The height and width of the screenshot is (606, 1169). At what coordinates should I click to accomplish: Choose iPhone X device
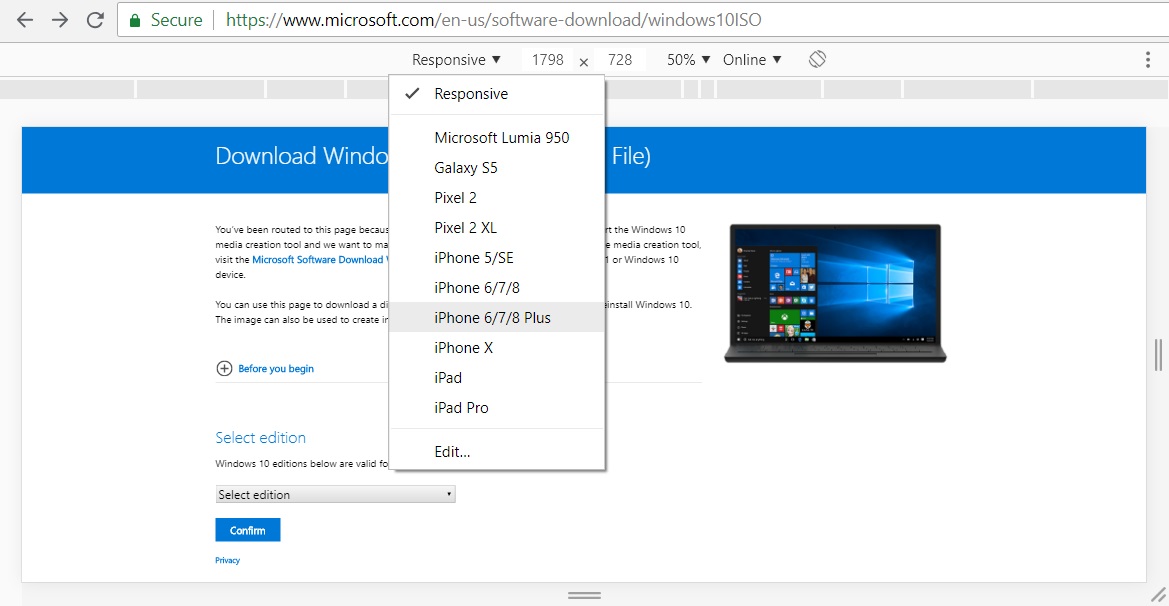click(497, 347)
